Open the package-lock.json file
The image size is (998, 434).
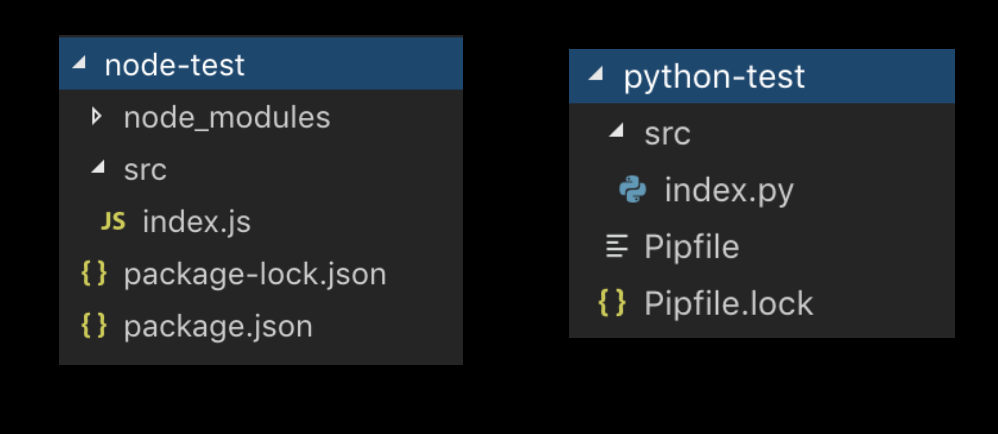254,274
